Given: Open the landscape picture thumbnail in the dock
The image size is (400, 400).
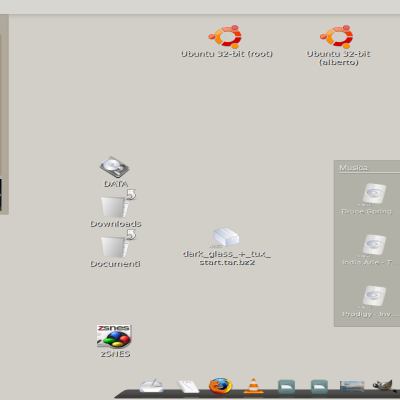Looking at the screenshot, I should (x=352, y=386).
